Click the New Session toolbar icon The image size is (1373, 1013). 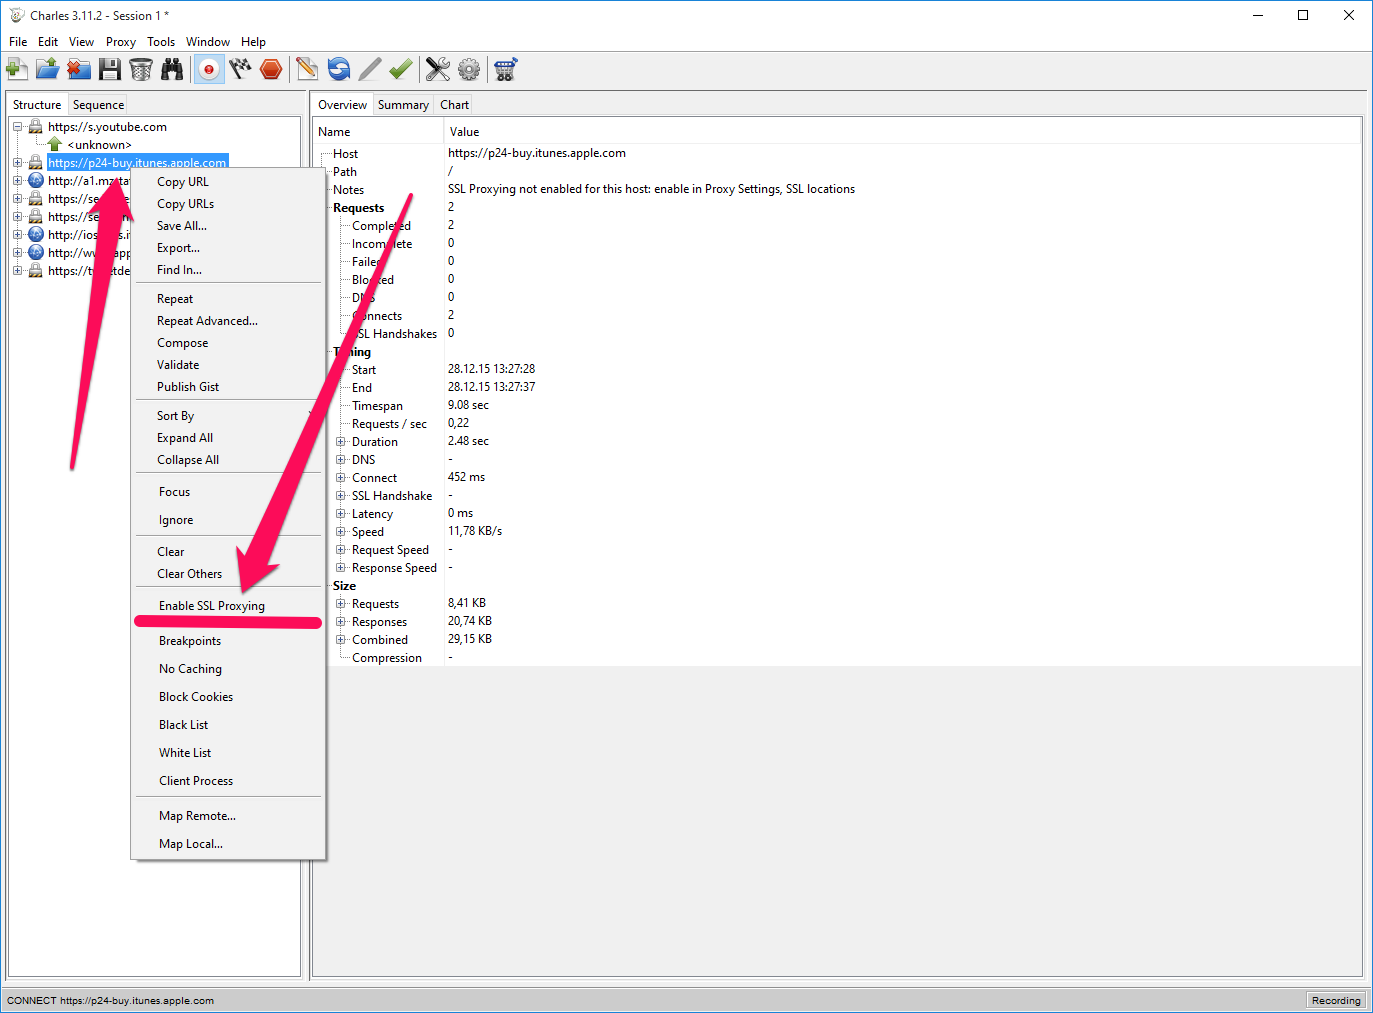pyautogui.click(x=17, y=69)
